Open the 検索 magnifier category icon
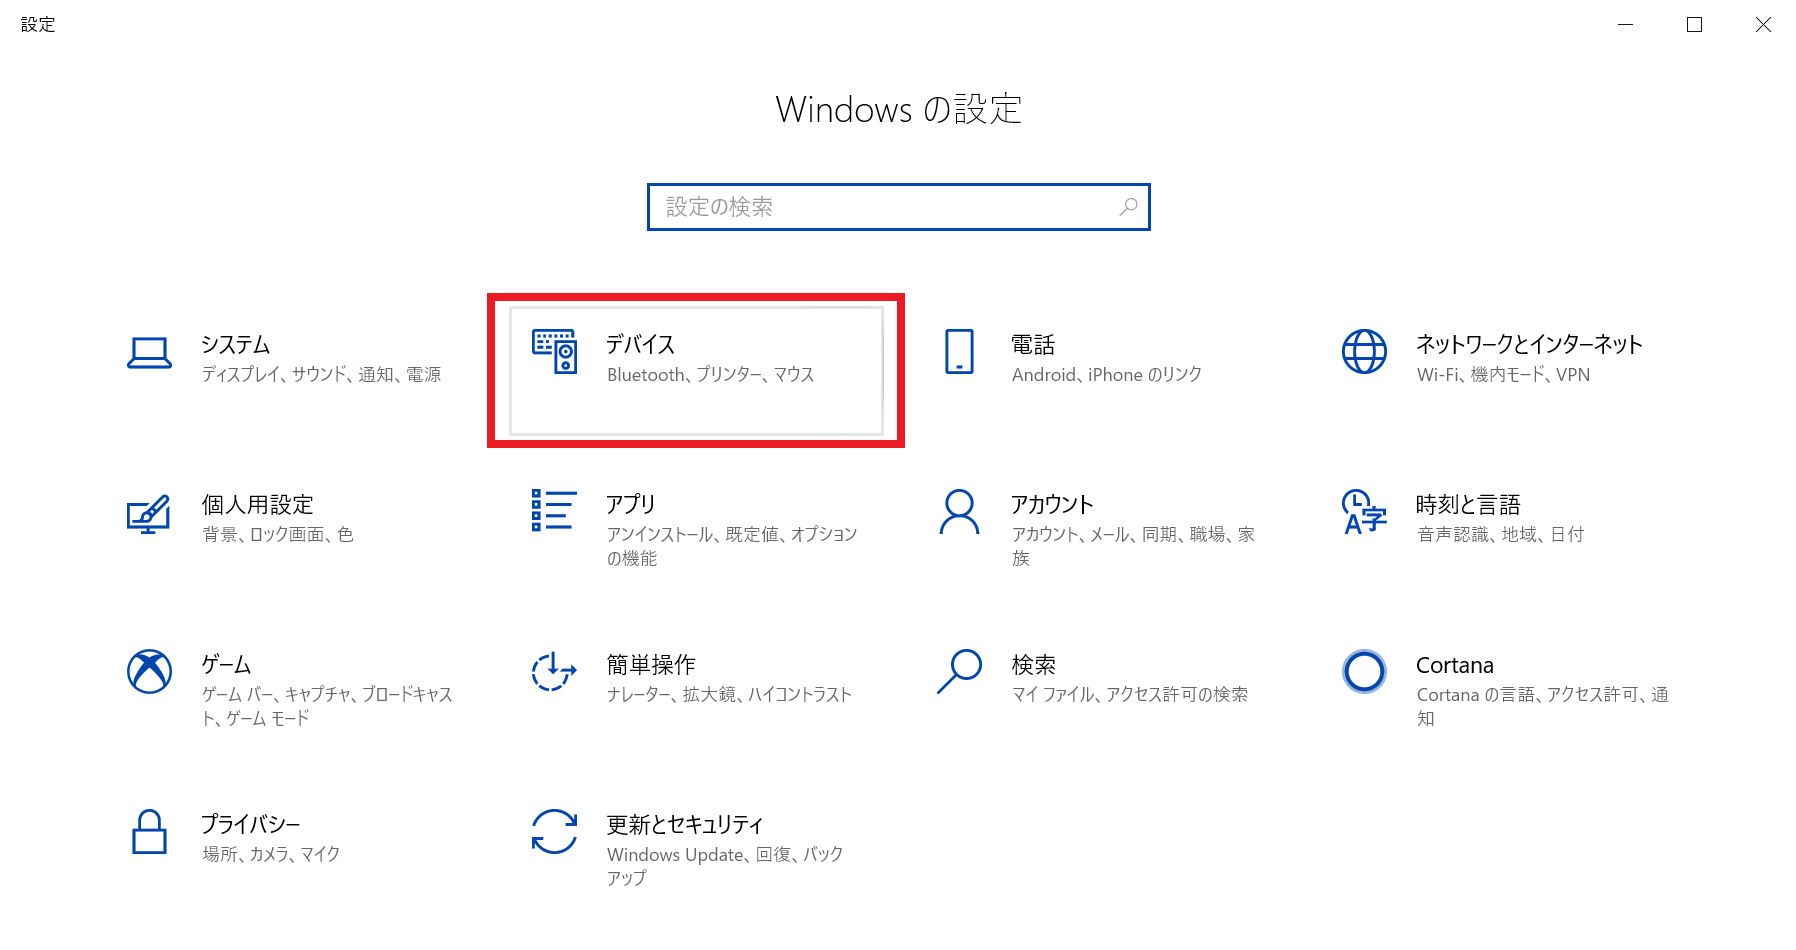Image resolution: width=1796 pixels, height=950 pixels. pyautogui.click(x=959, y=671)
